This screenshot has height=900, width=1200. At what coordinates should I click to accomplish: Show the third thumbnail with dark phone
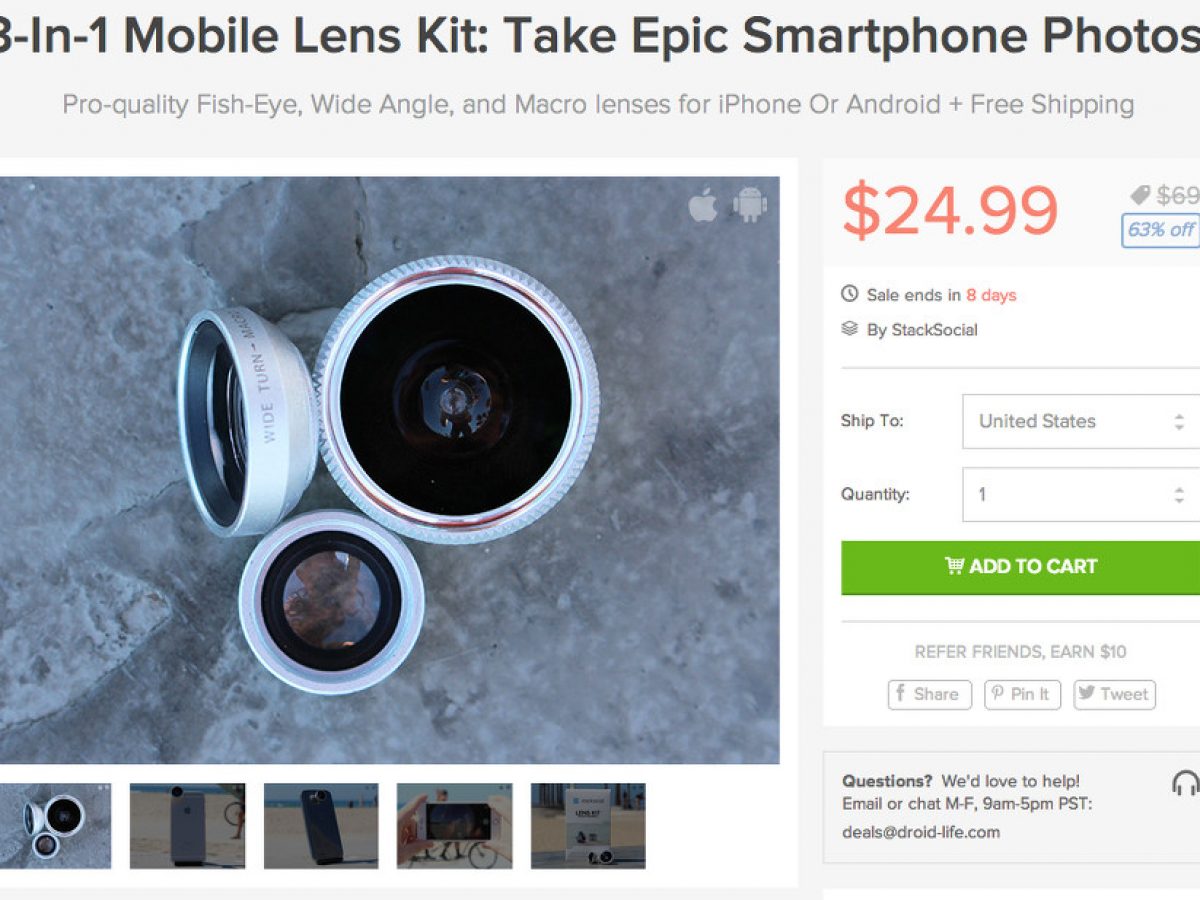click(x=321, y=825)
